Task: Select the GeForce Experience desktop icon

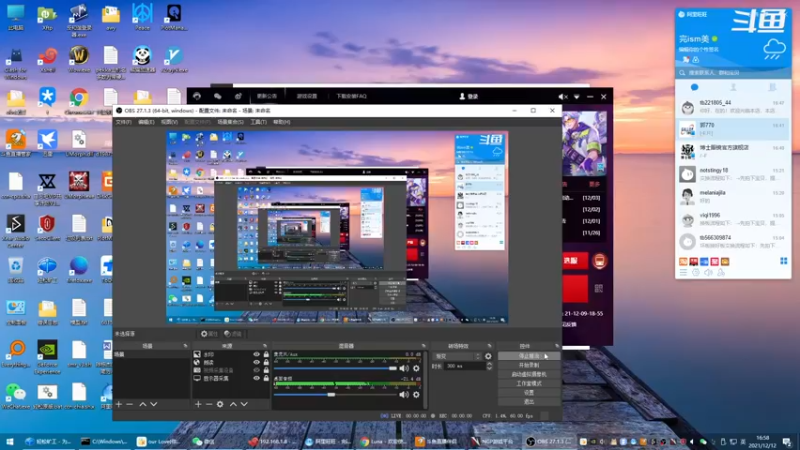Action: 47,357
